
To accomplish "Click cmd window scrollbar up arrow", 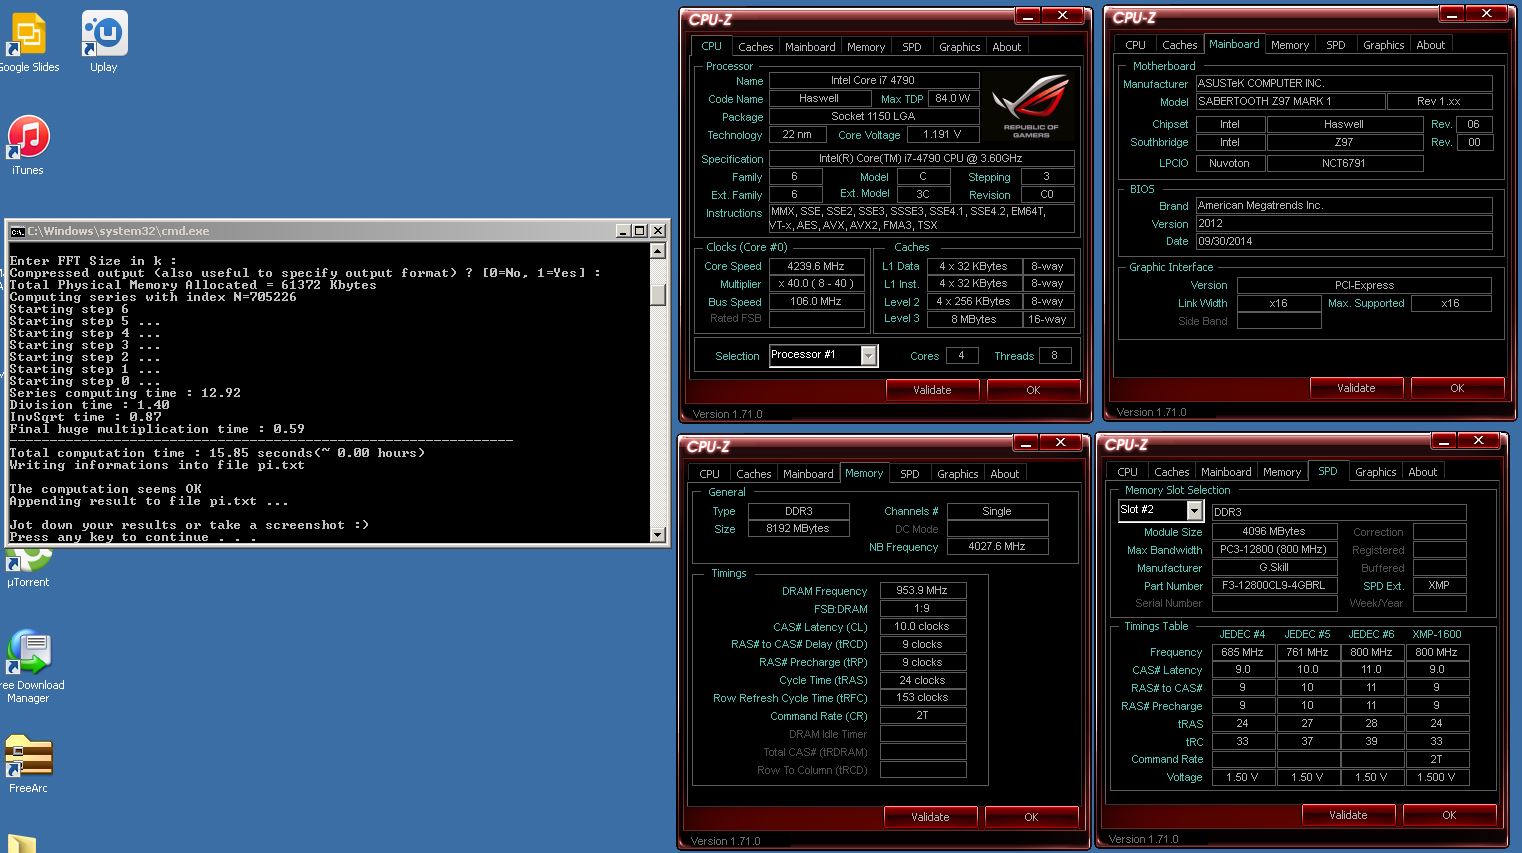I will [x=657, y=251].
